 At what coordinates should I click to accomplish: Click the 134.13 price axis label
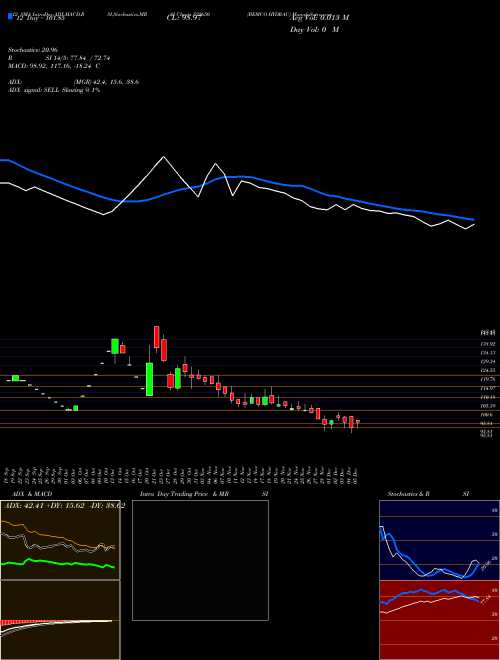(487, 353)
